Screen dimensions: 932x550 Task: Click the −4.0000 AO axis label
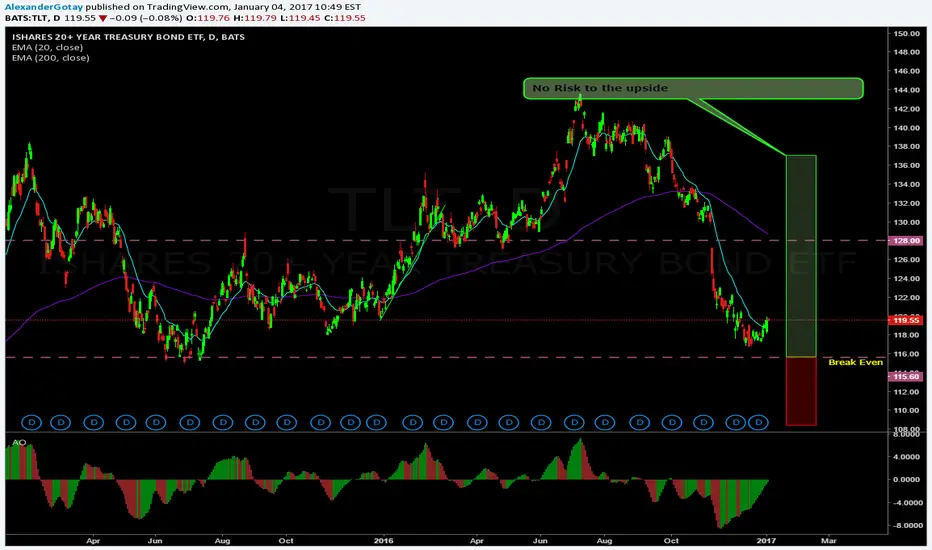click(x=906, y=503)
